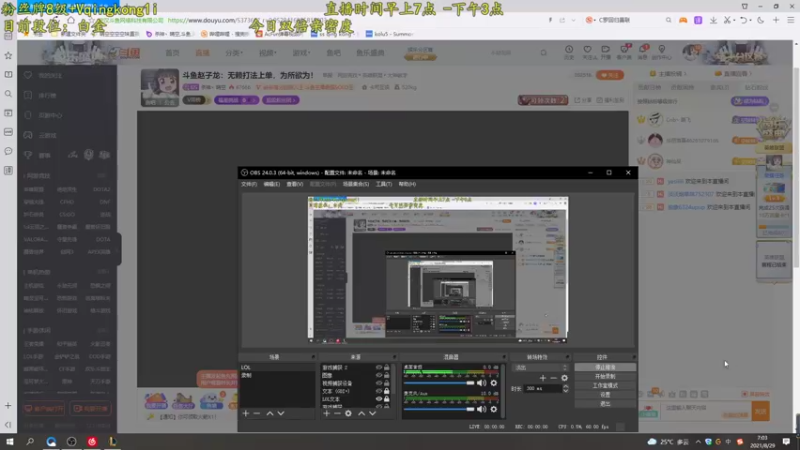Move source up in OBS sources panel
The height and width of the screenshot is (450, 800).
point(361,413)
